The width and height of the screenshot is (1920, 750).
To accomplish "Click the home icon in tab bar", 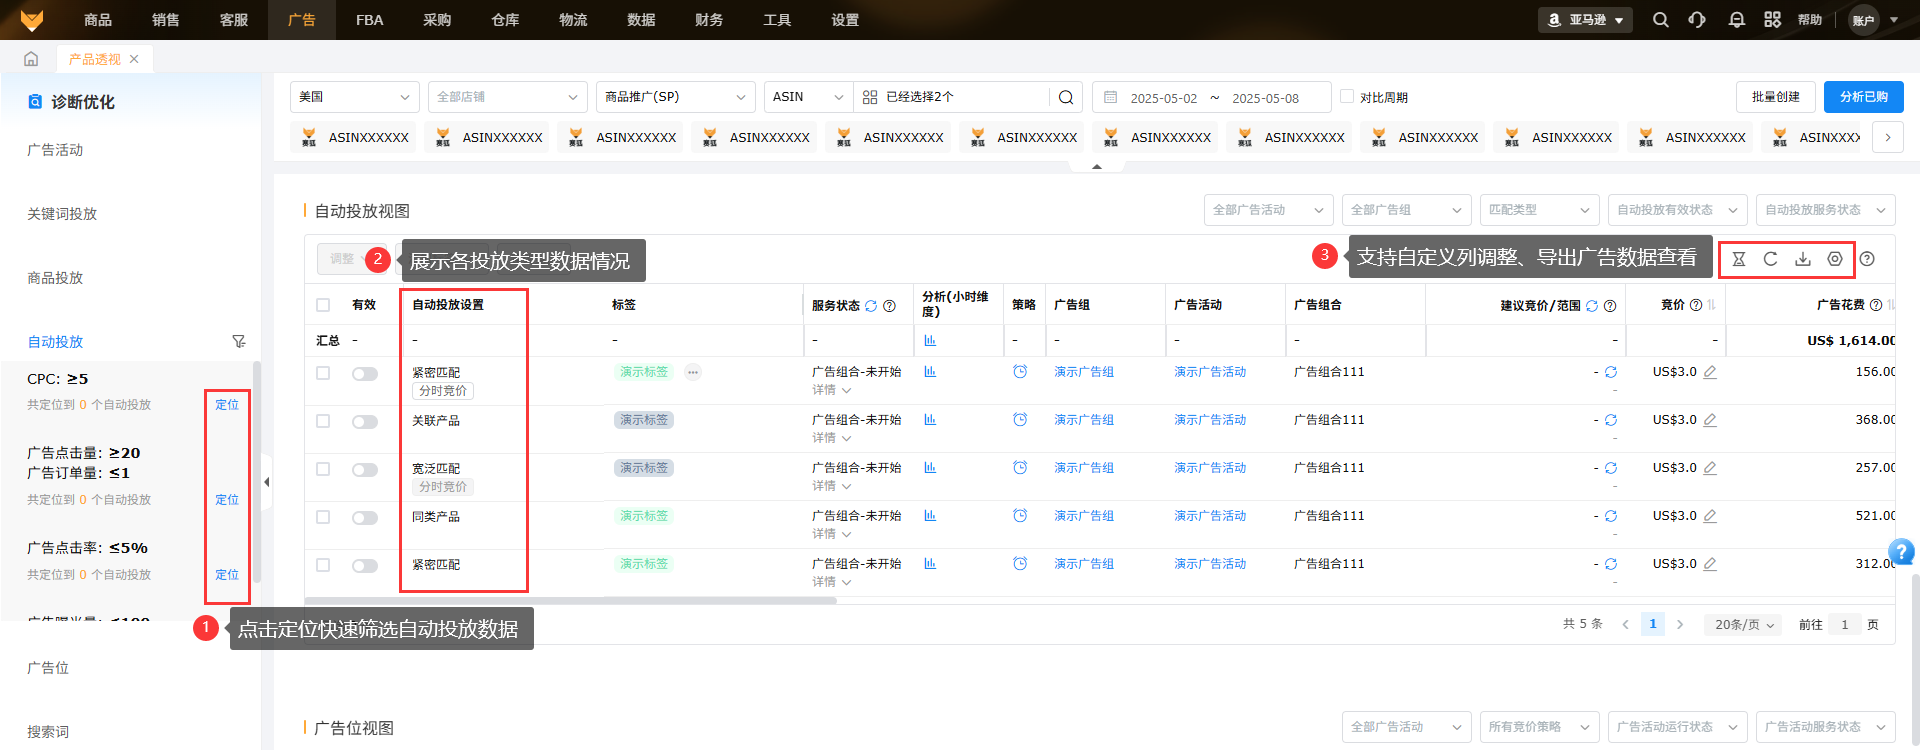I will 31,59.
